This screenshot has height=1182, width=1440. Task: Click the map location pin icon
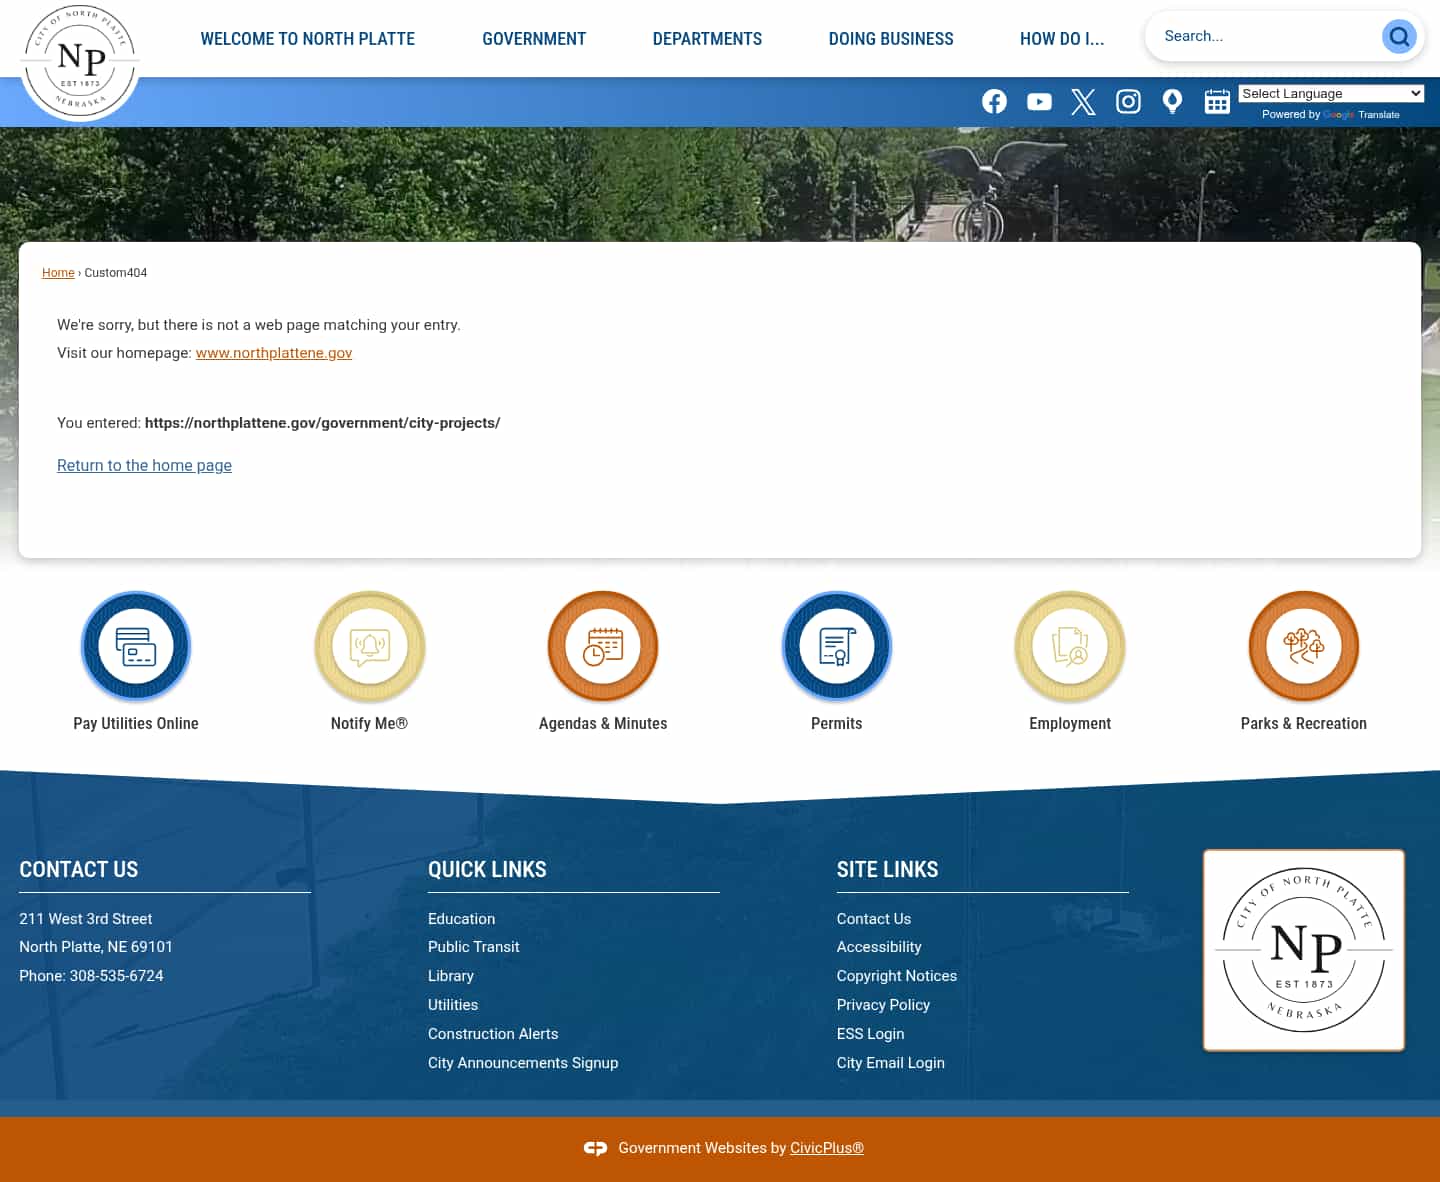pos(1172,101)
